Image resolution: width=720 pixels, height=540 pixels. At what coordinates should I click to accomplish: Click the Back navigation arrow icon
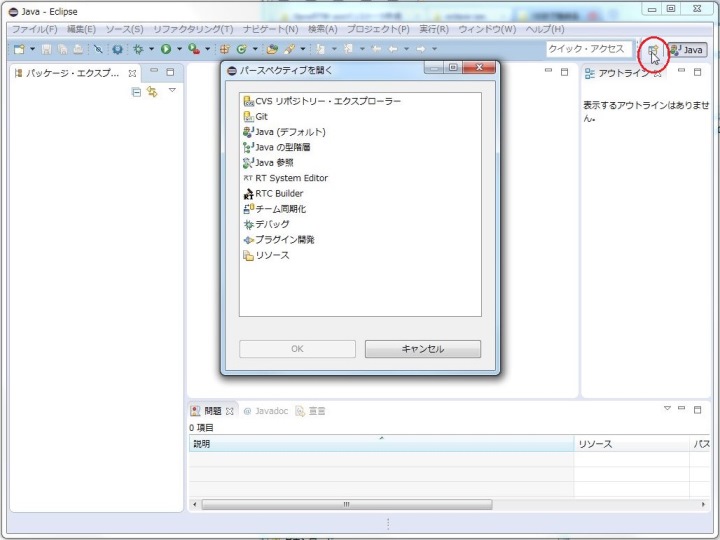[x=393, y=49]
